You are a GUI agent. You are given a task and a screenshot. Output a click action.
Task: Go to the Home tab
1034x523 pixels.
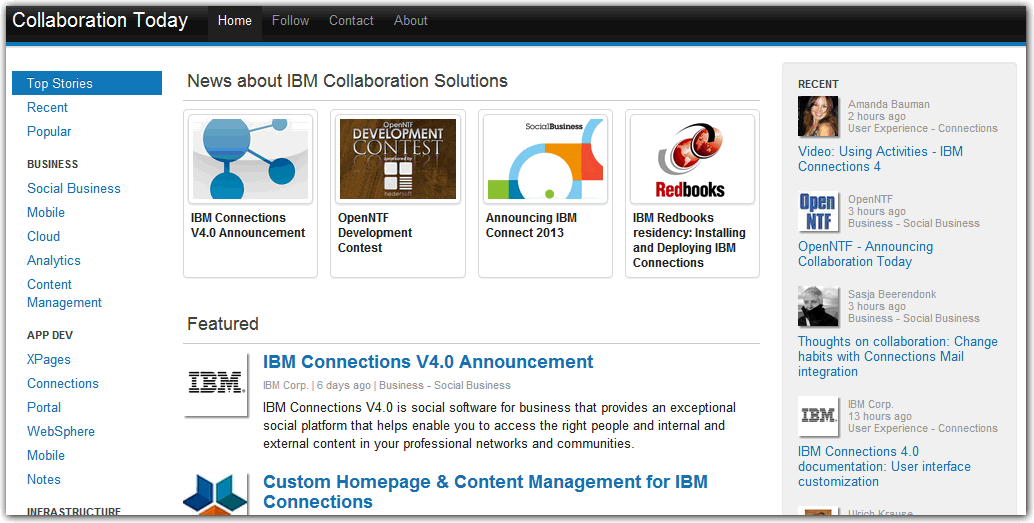[x=235, y=21]
